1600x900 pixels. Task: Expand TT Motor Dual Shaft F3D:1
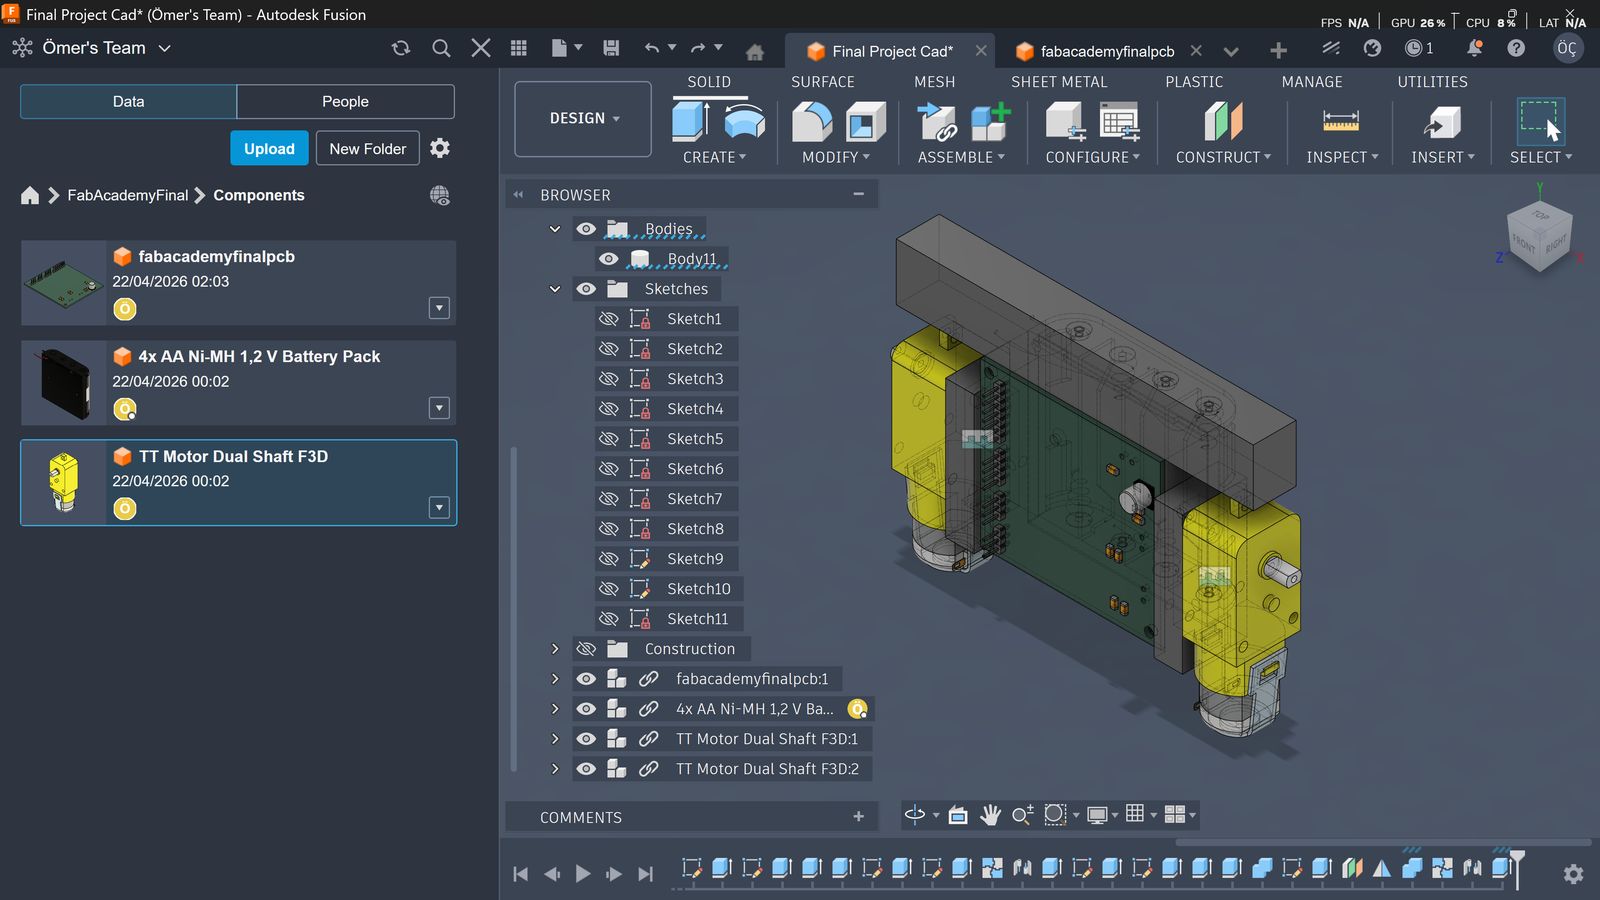[555, 739]
